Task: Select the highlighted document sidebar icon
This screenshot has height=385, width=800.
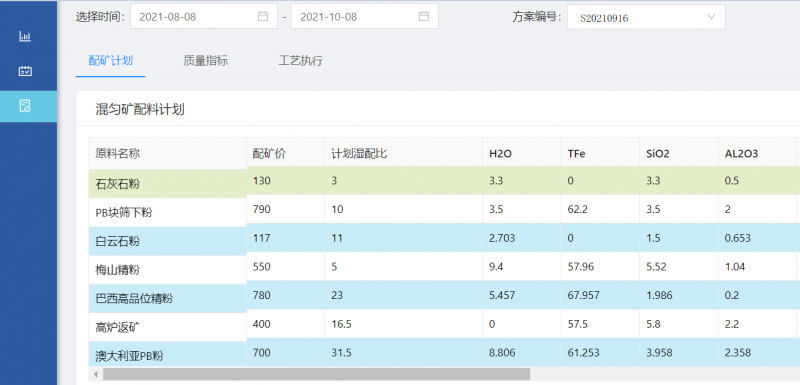Action: click(25, 106)
